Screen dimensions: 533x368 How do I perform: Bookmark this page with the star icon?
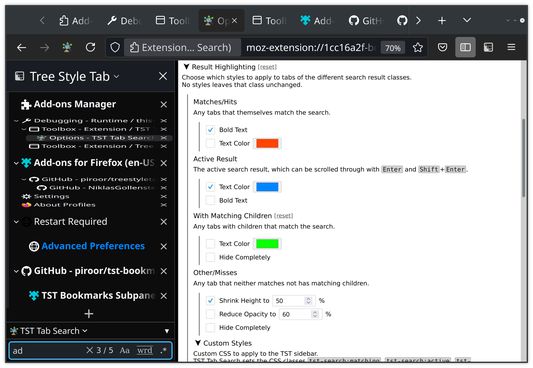click(x=418, y=48)
